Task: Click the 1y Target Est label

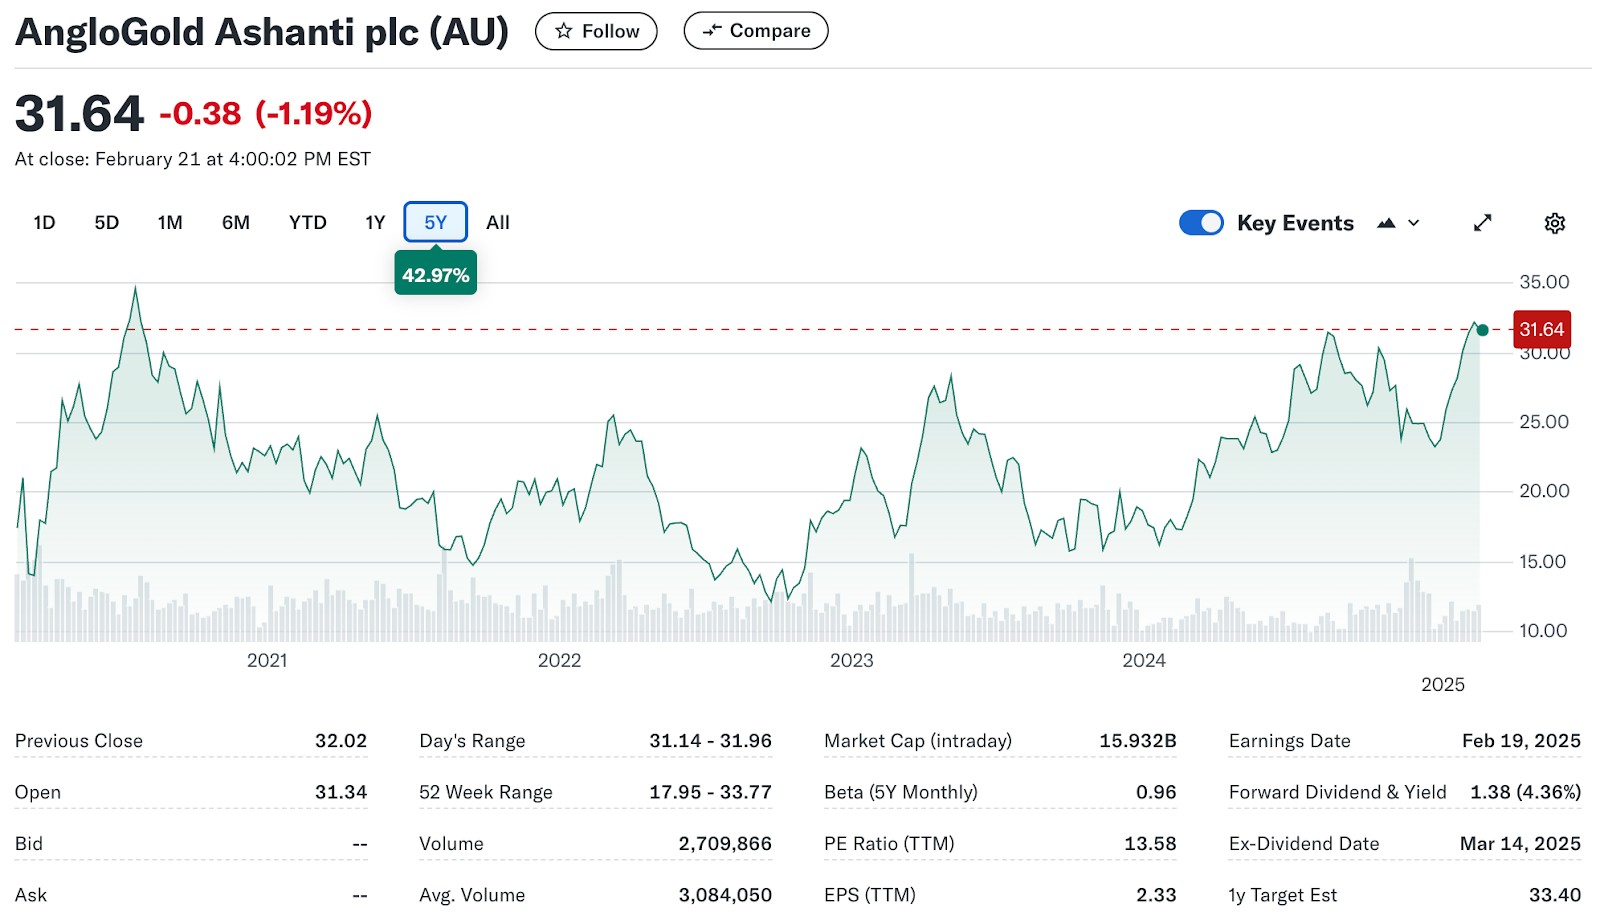Action: point(1283,895)
